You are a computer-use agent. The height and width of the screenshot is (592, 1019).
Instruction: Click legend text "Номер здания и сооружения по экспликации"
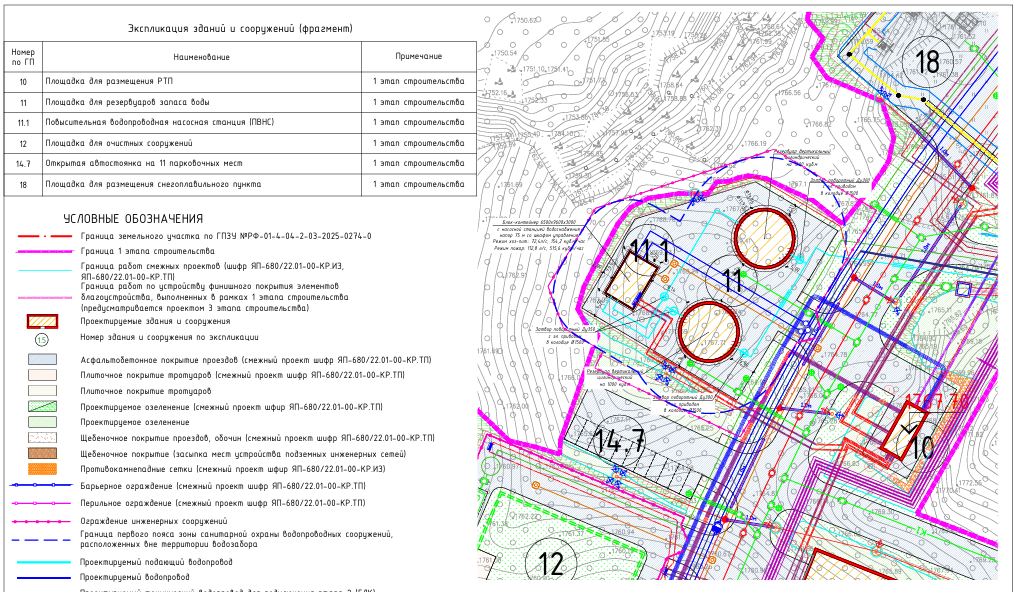170,337
